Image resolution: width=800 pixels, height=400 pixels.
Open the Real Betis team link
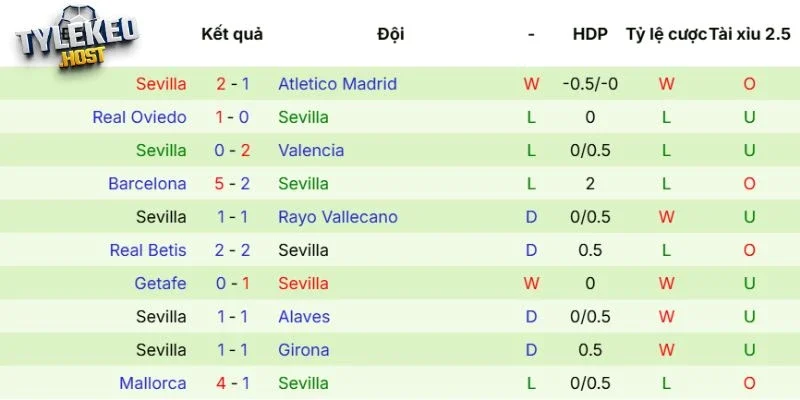[148, 250]
